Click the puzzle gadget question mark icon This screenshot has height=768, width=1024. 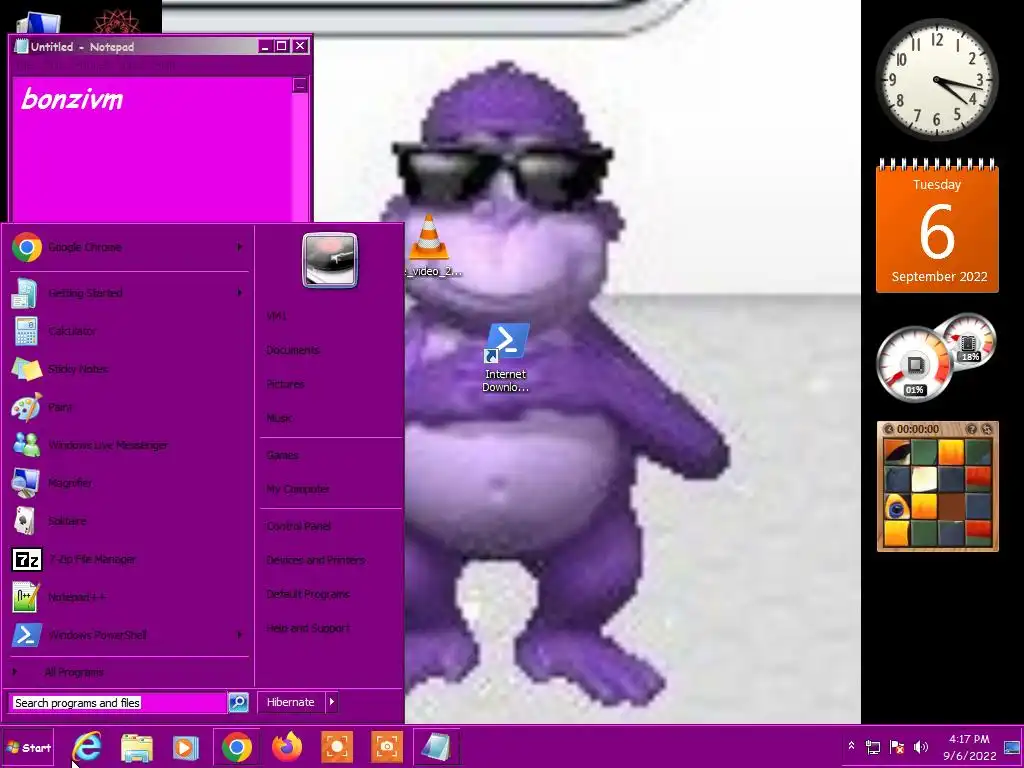pos(971,429)
